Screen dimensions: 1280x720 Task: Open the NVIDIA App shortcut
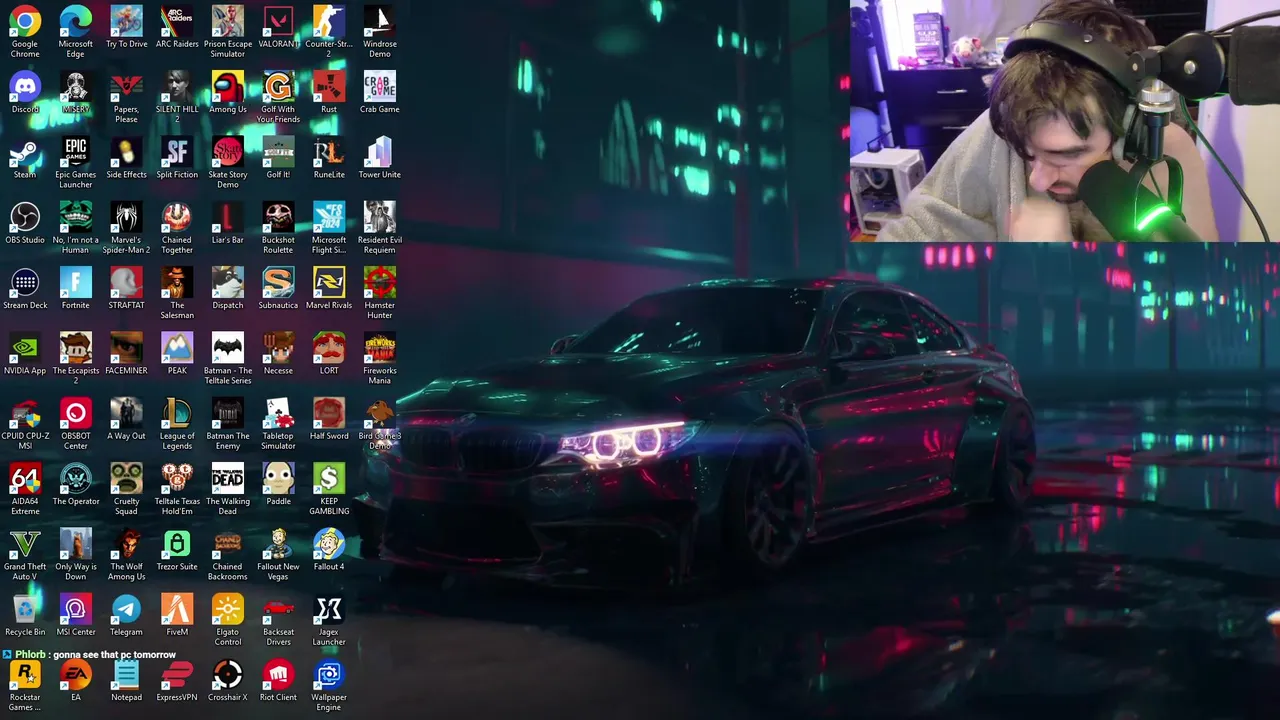coord(25,348)
